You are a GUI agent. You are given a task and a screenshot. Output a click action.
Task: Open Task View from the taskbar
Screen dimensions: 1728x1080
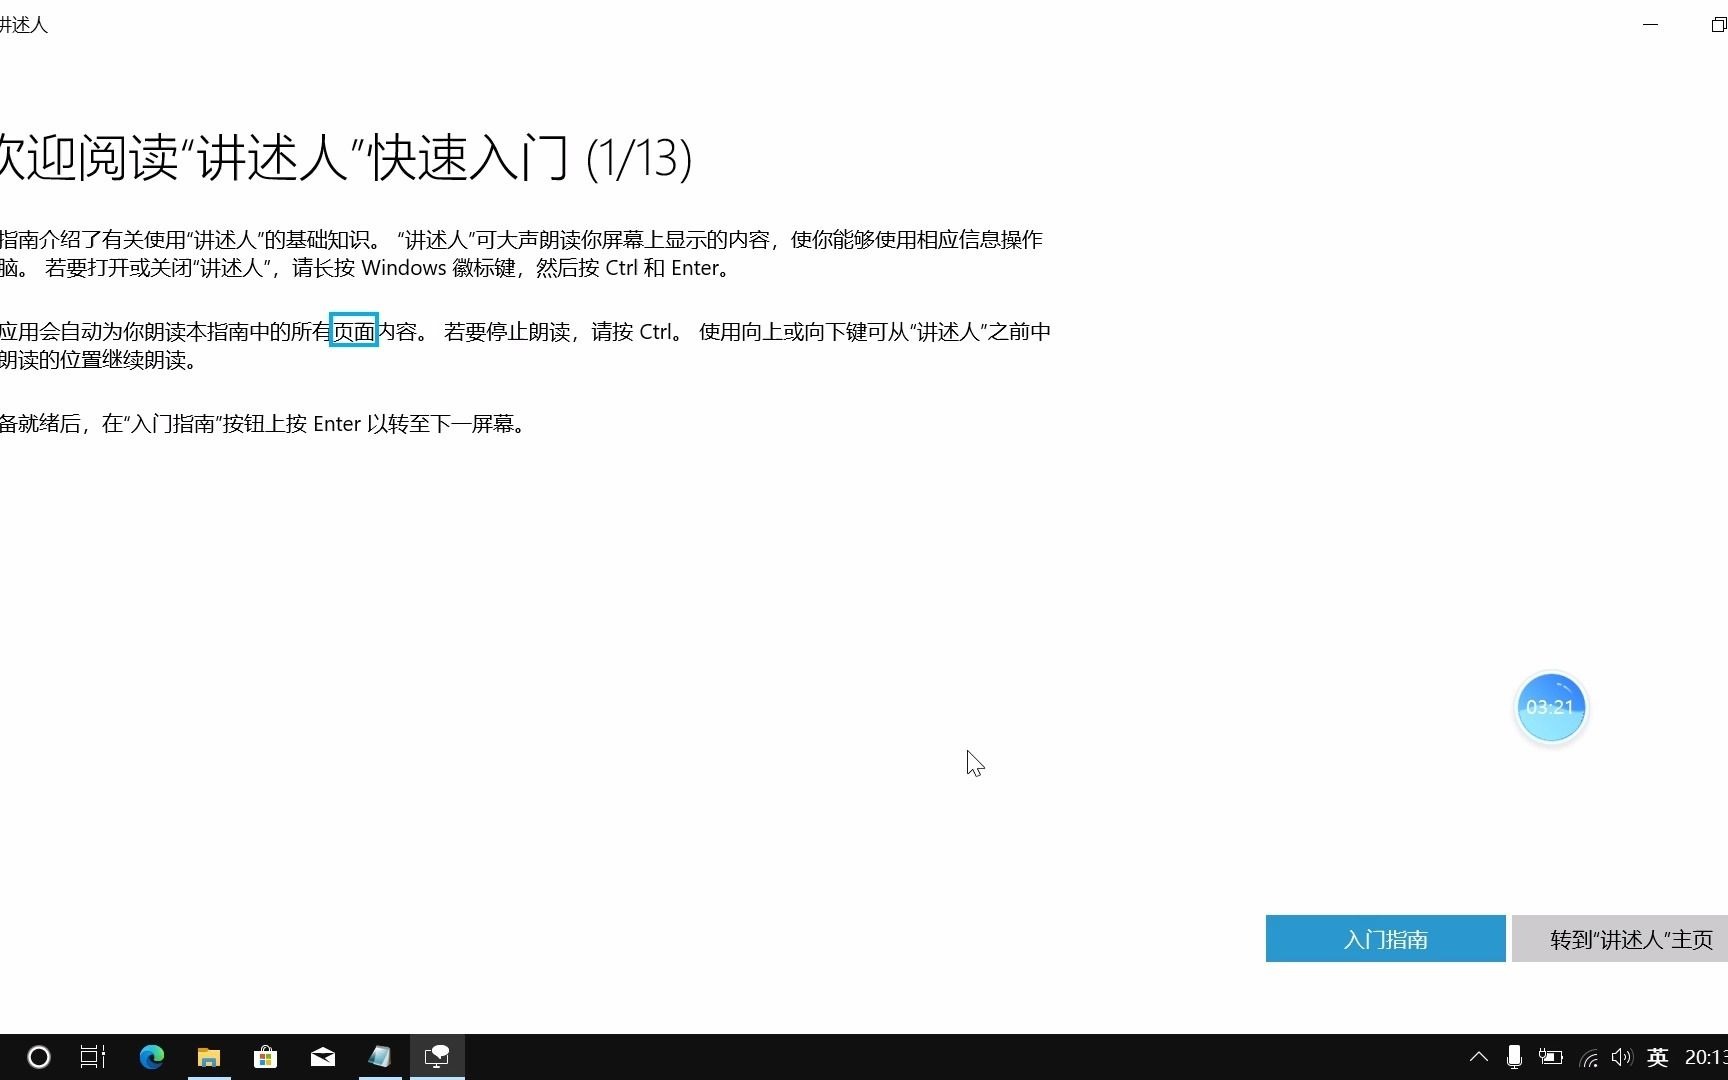[93, 1057]
